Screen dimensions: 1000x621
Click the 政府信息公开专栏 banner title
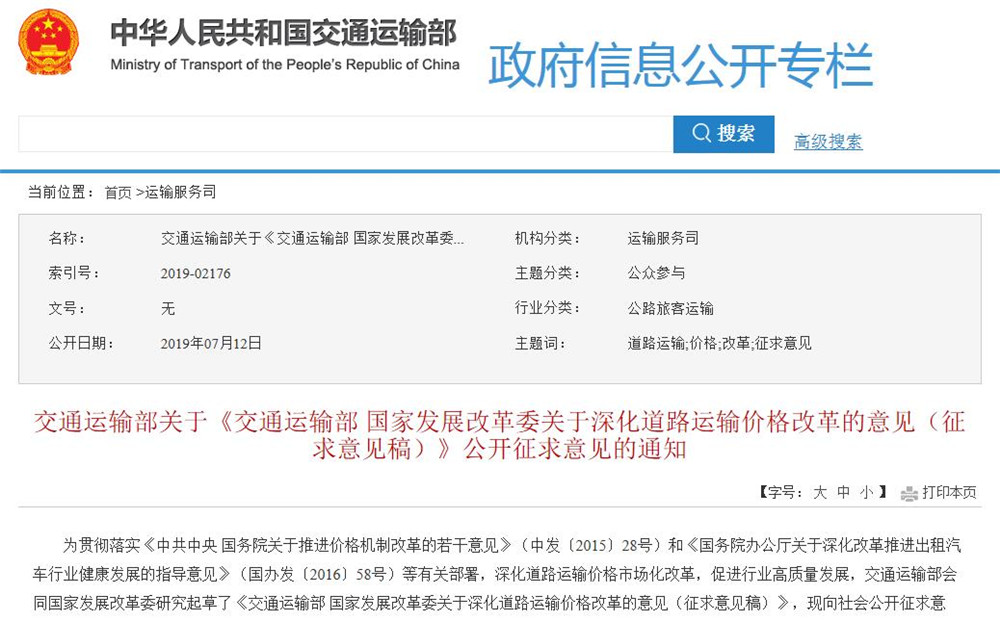pyautogui.click(x=680, y=65)
